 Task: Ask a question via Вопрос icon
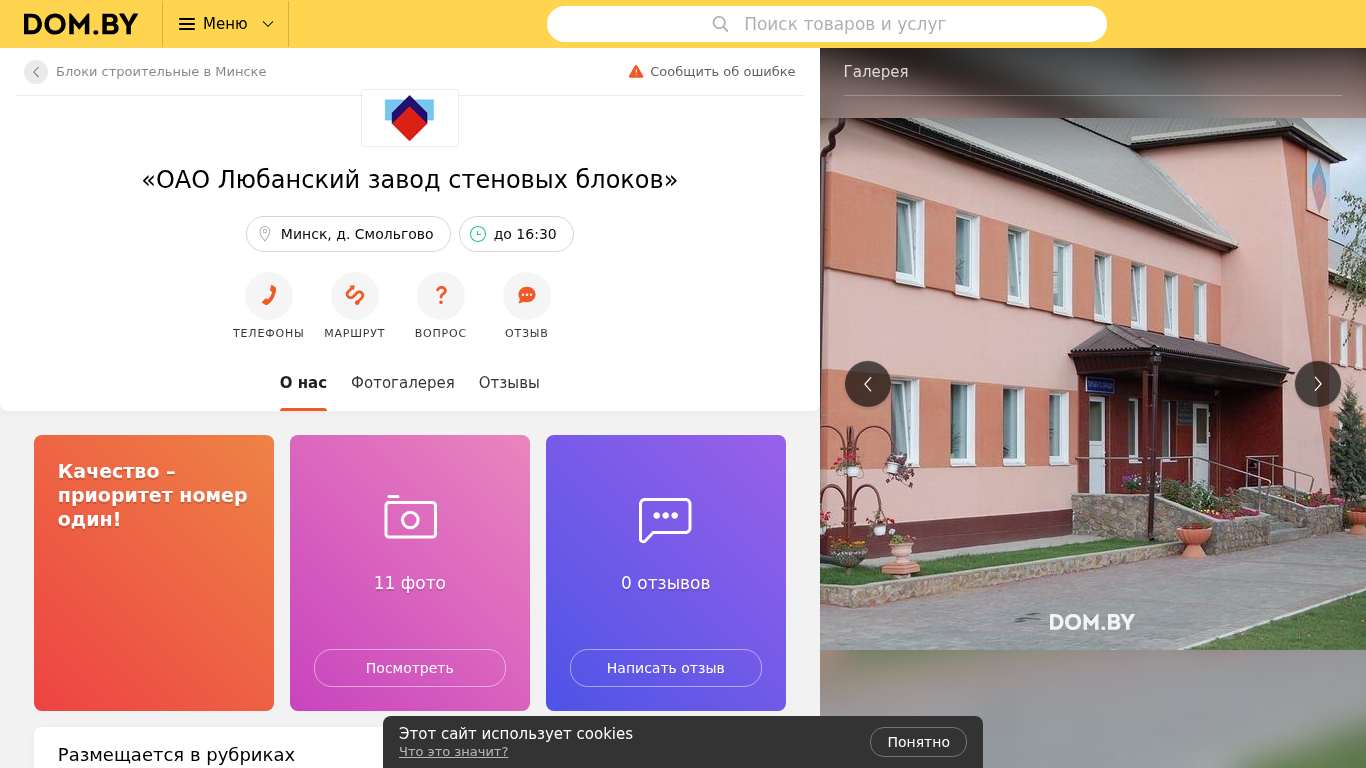coord(441,296)
